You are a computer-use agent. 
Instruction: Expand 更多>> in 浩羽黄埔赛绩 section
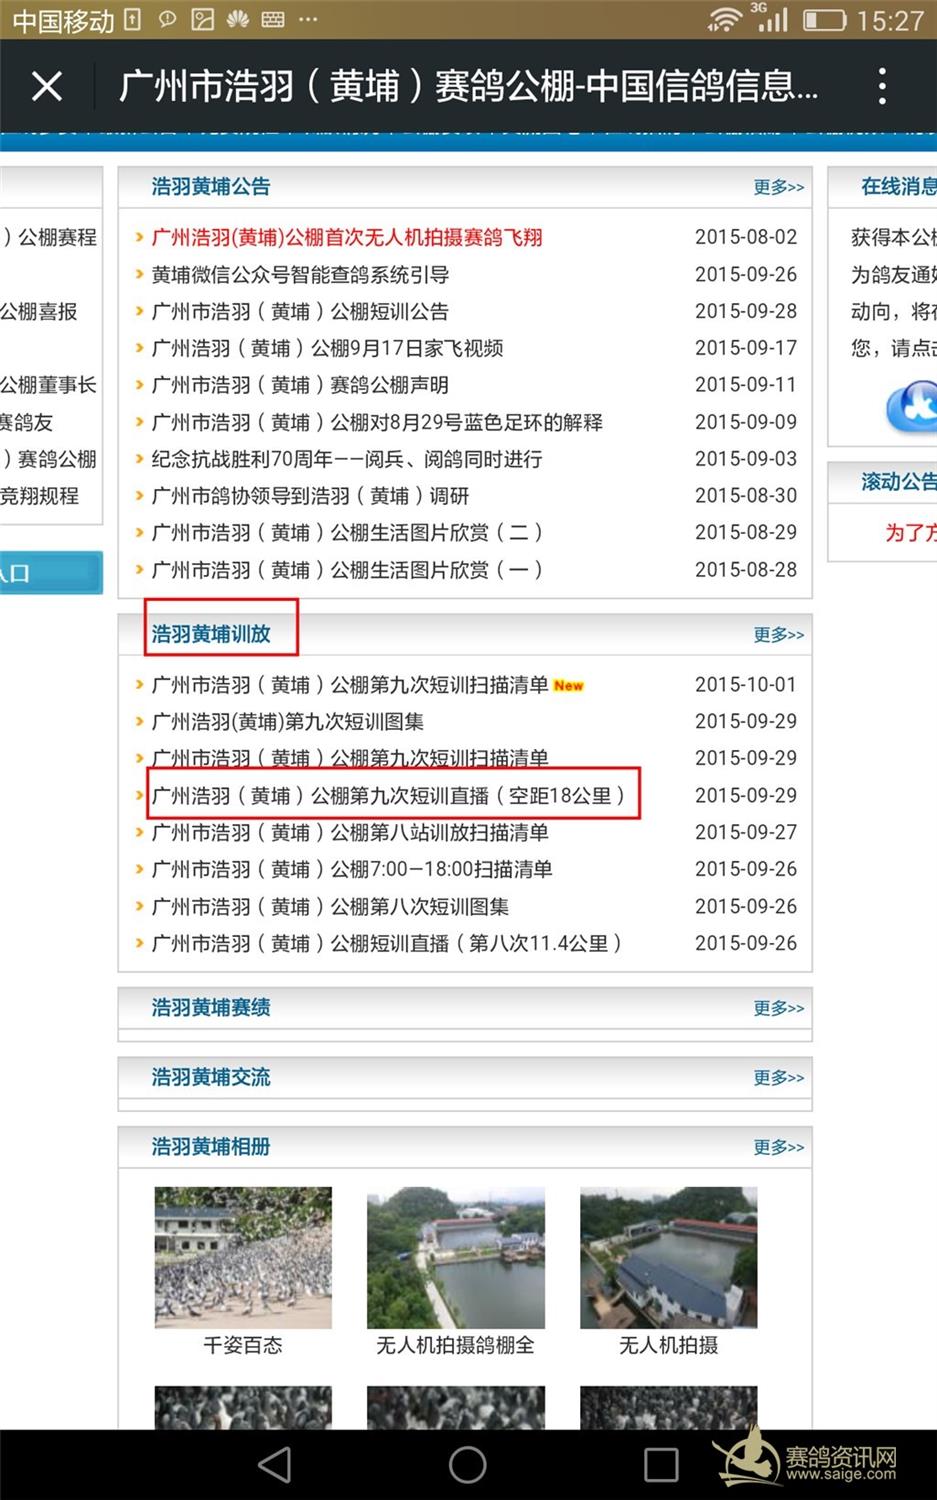coord(778,1008)
